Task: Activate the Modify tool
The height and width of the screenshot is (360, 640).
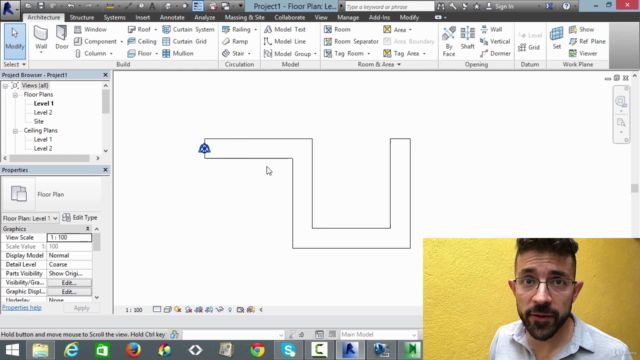Action: point(15,41)
